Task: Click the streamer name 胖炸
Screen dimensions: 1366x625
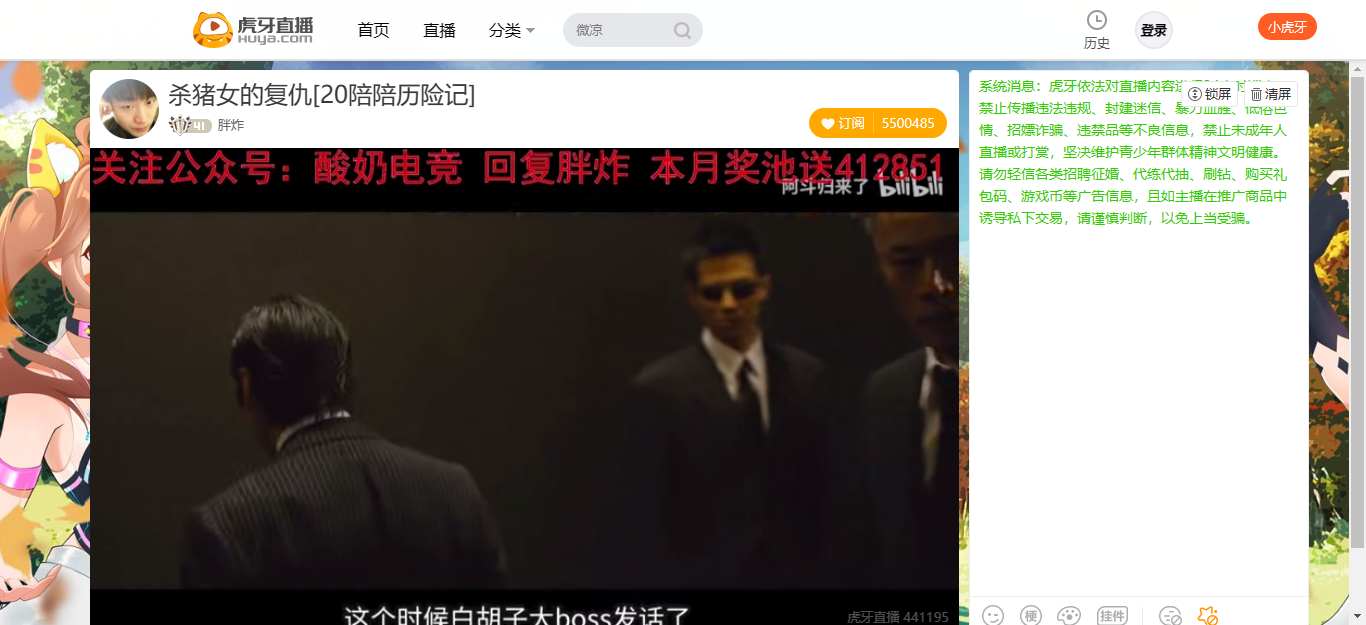Action: click(231, 125)
